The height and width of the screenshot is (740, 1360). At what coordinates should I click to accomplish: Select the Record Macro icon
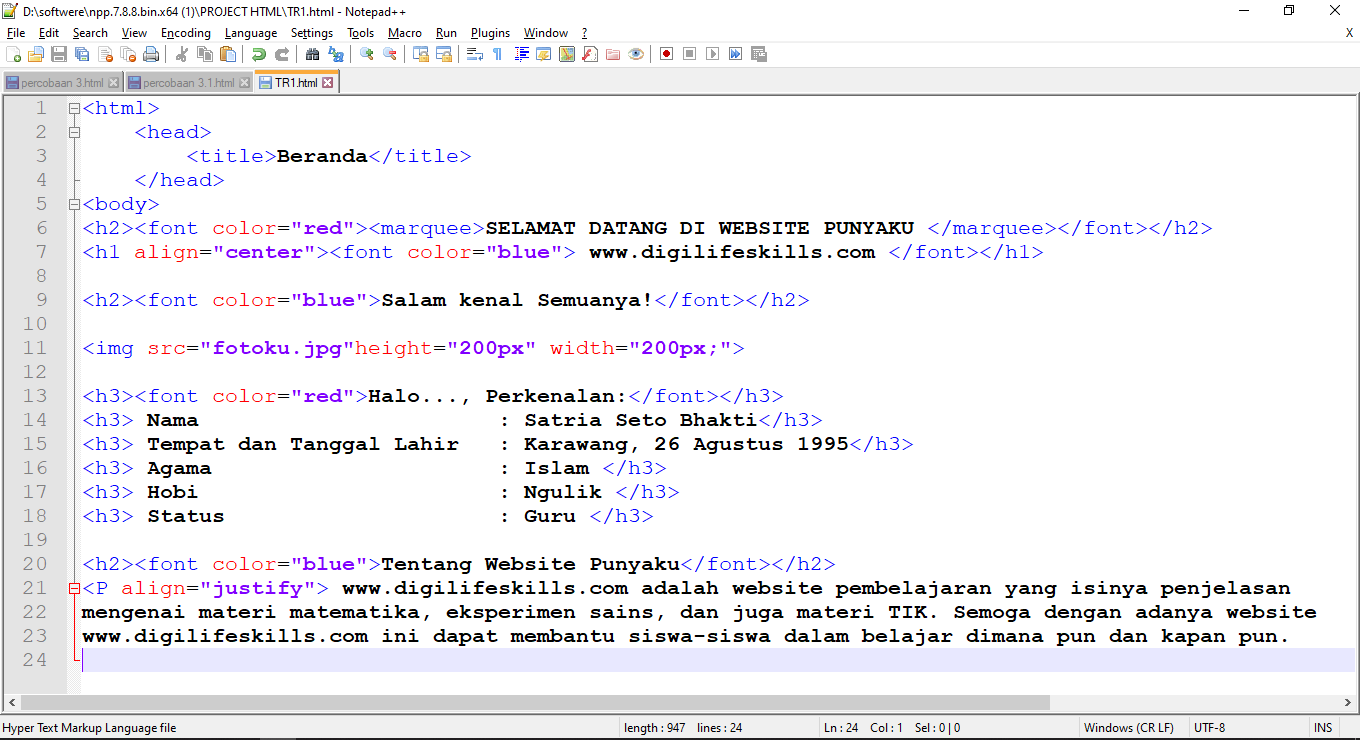pos(666,54)
